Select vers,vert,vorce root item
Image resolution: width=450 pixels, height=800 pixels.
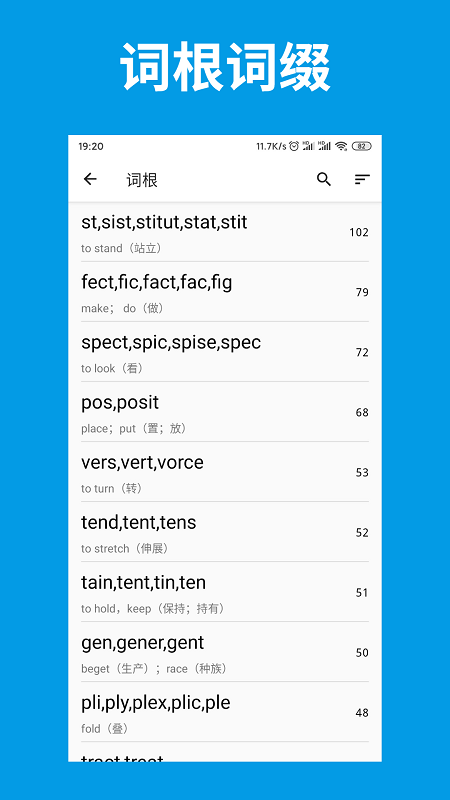pos(225,472)
